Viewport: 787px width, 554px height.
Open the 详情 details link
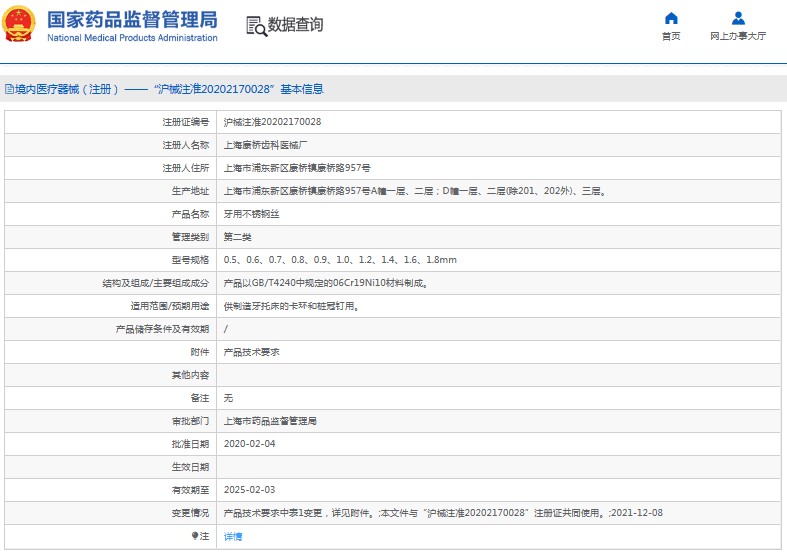tap(232, 536)
